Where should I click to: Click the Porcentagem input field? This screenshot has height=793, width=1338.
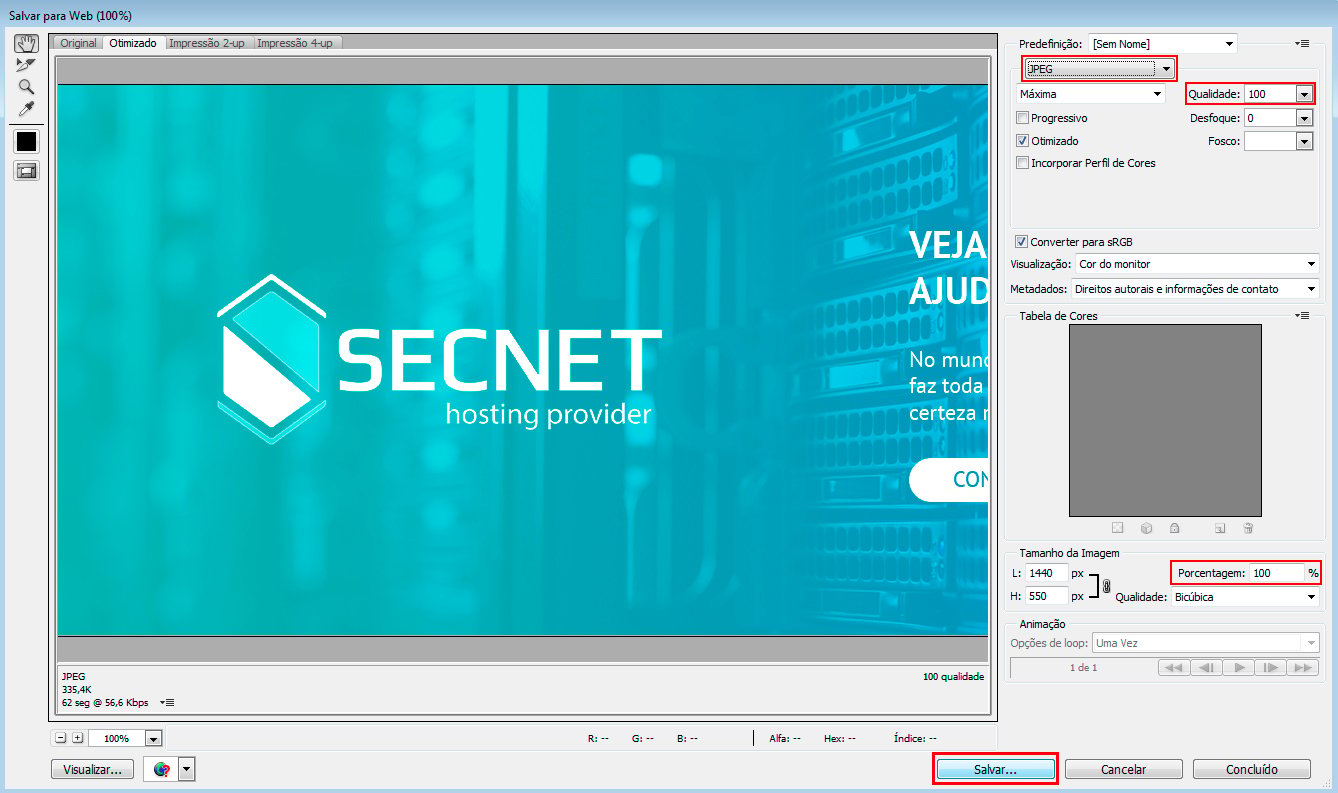pos(1277,573)
